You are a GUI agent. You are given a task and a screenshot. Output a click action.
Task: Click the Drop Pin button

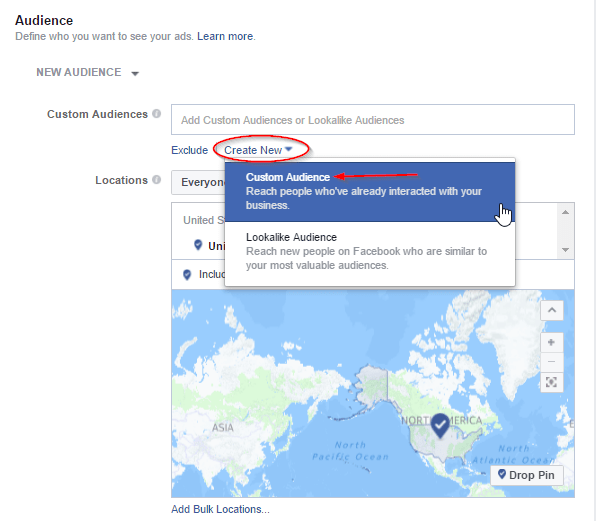(x=527, y=475)
